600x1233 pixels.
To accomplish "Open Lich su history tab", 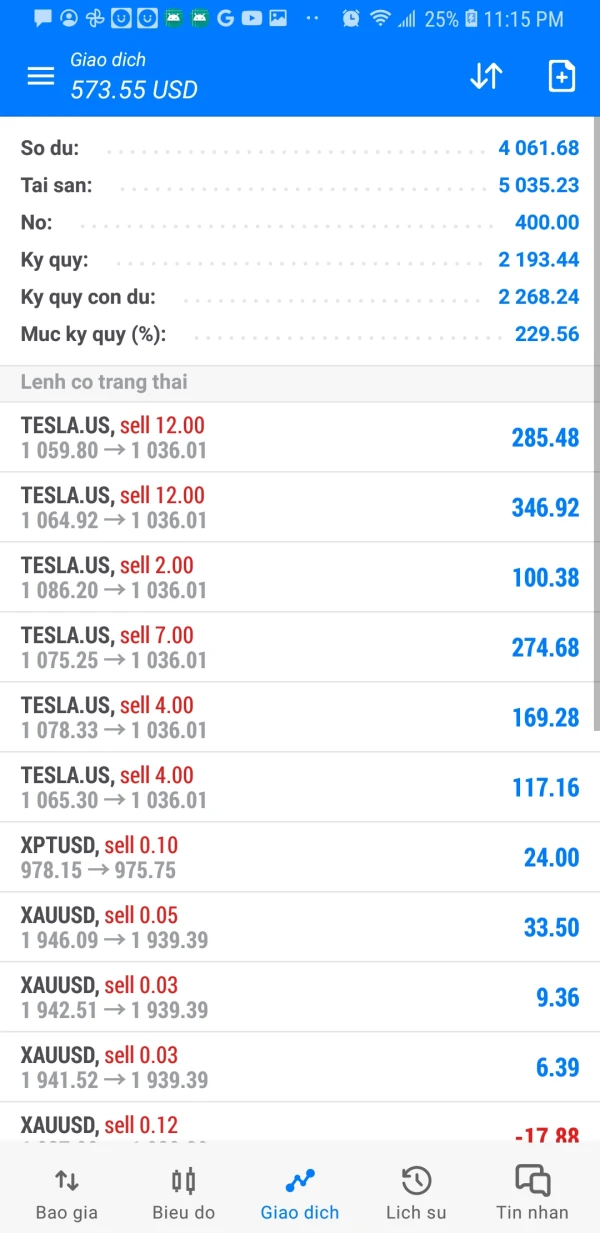I will pos(416,1193).
